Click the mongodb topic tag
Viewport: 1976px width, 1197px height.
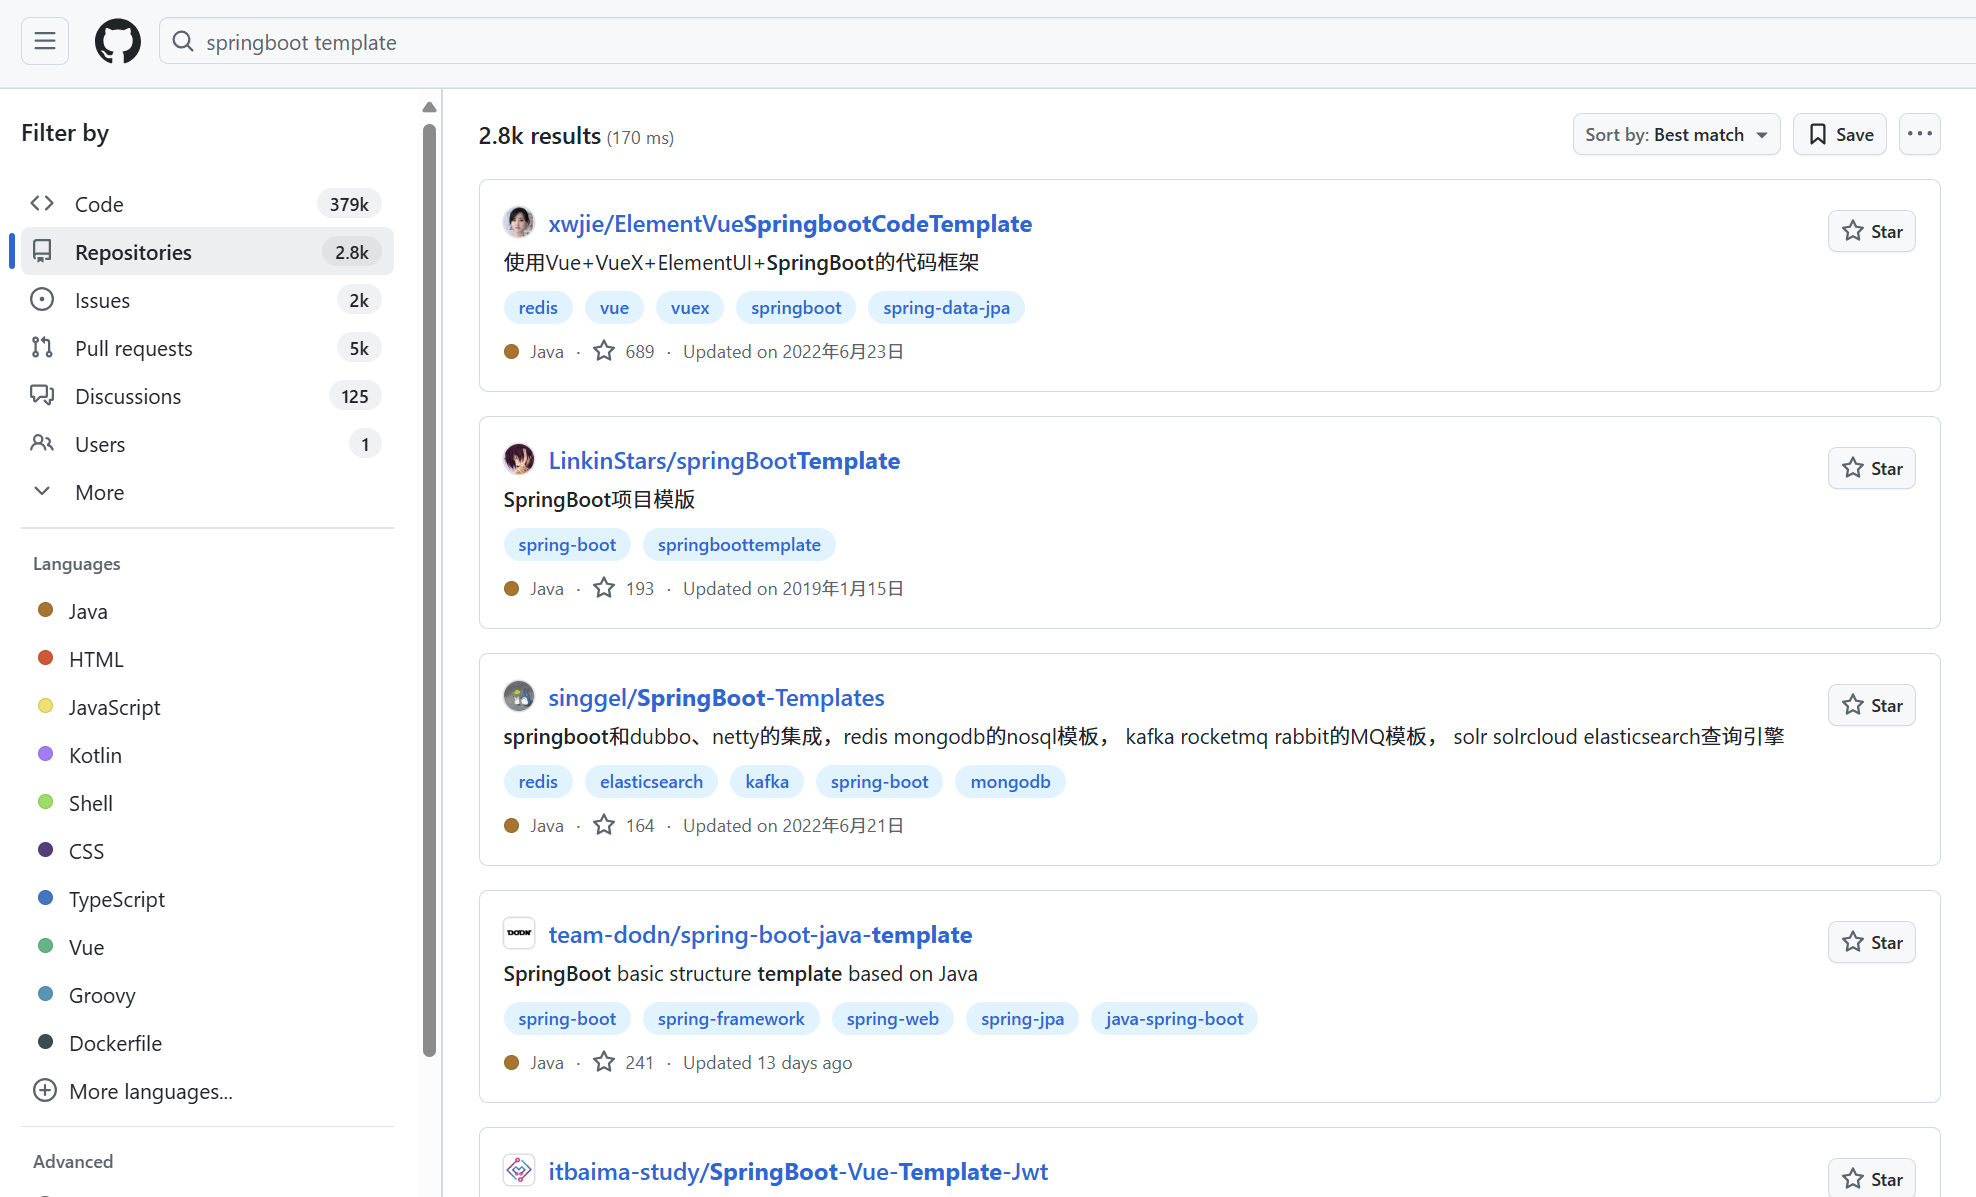(1010, 782)
